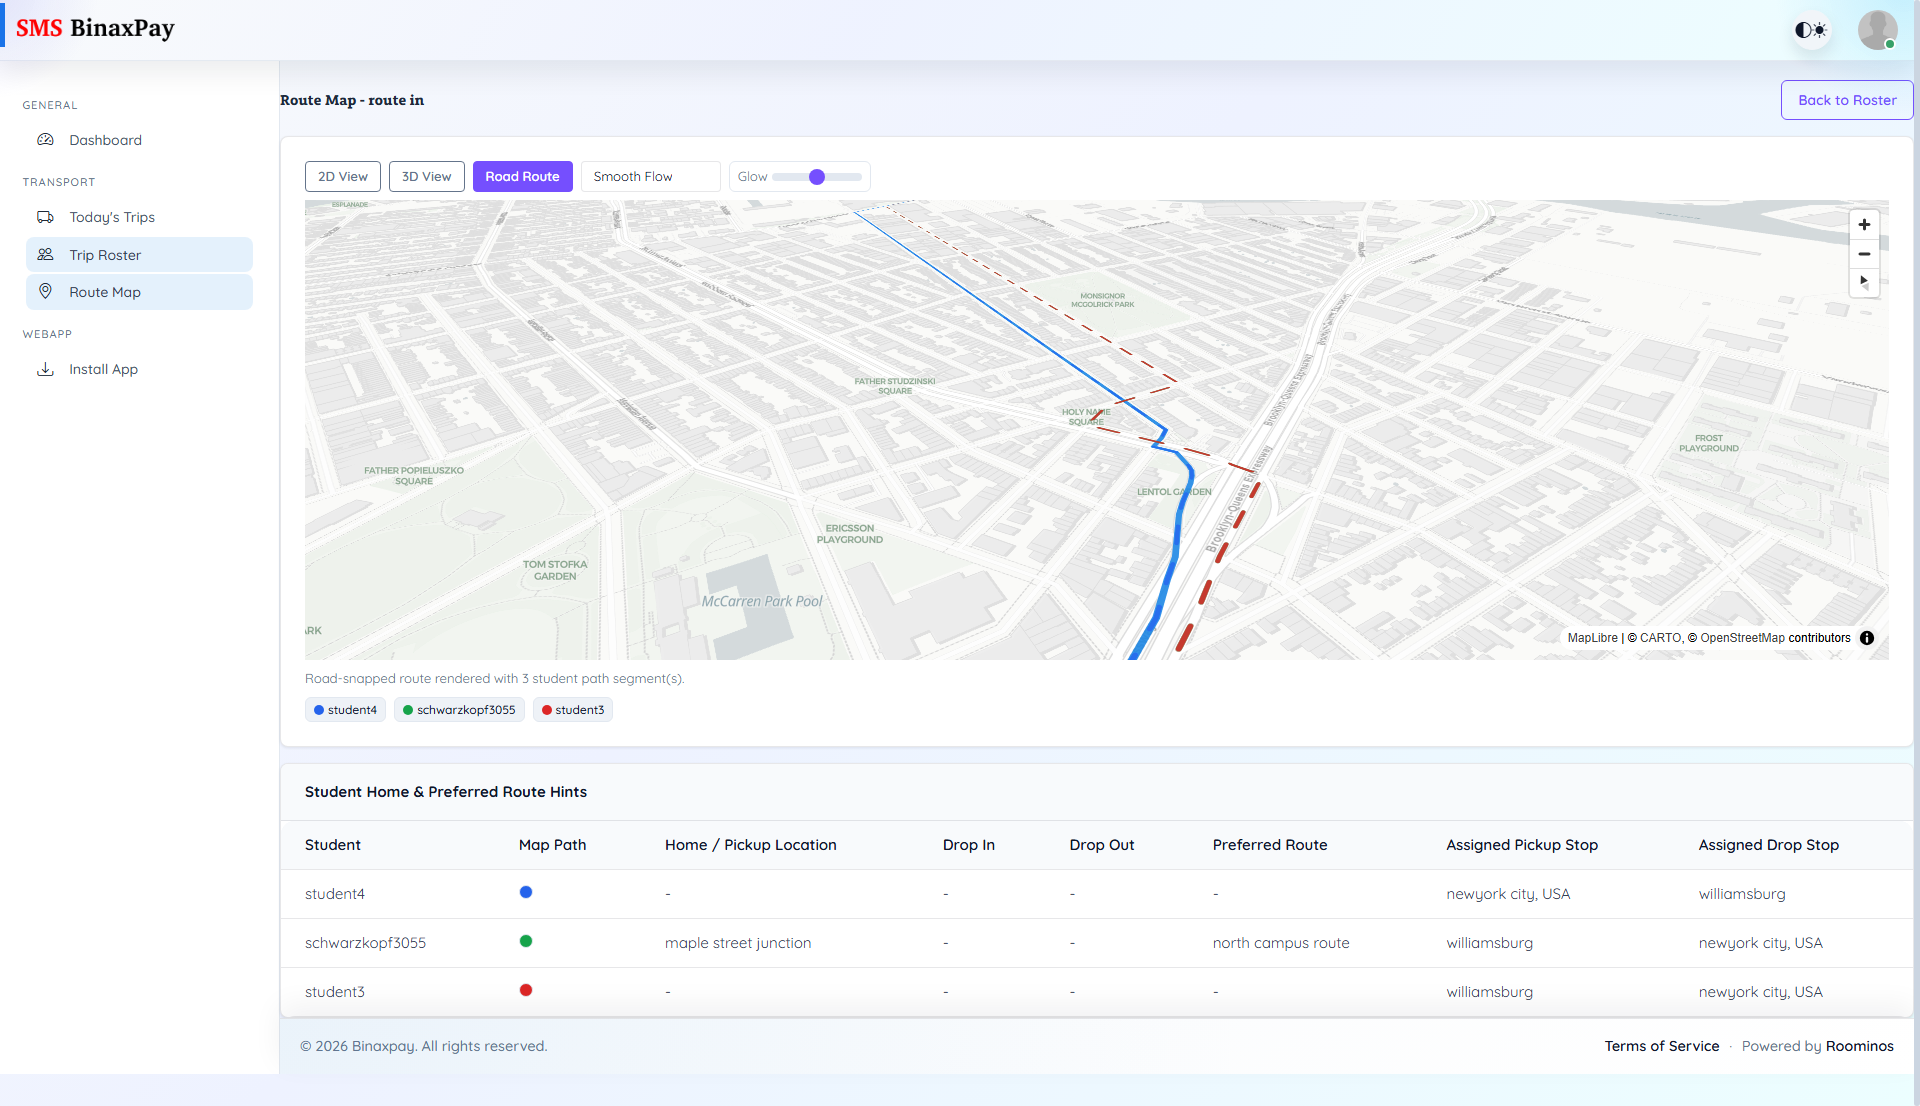1920x1106 pixels.
Task: Select the Today's Trips bus icon
Action: tap(46, 216)
